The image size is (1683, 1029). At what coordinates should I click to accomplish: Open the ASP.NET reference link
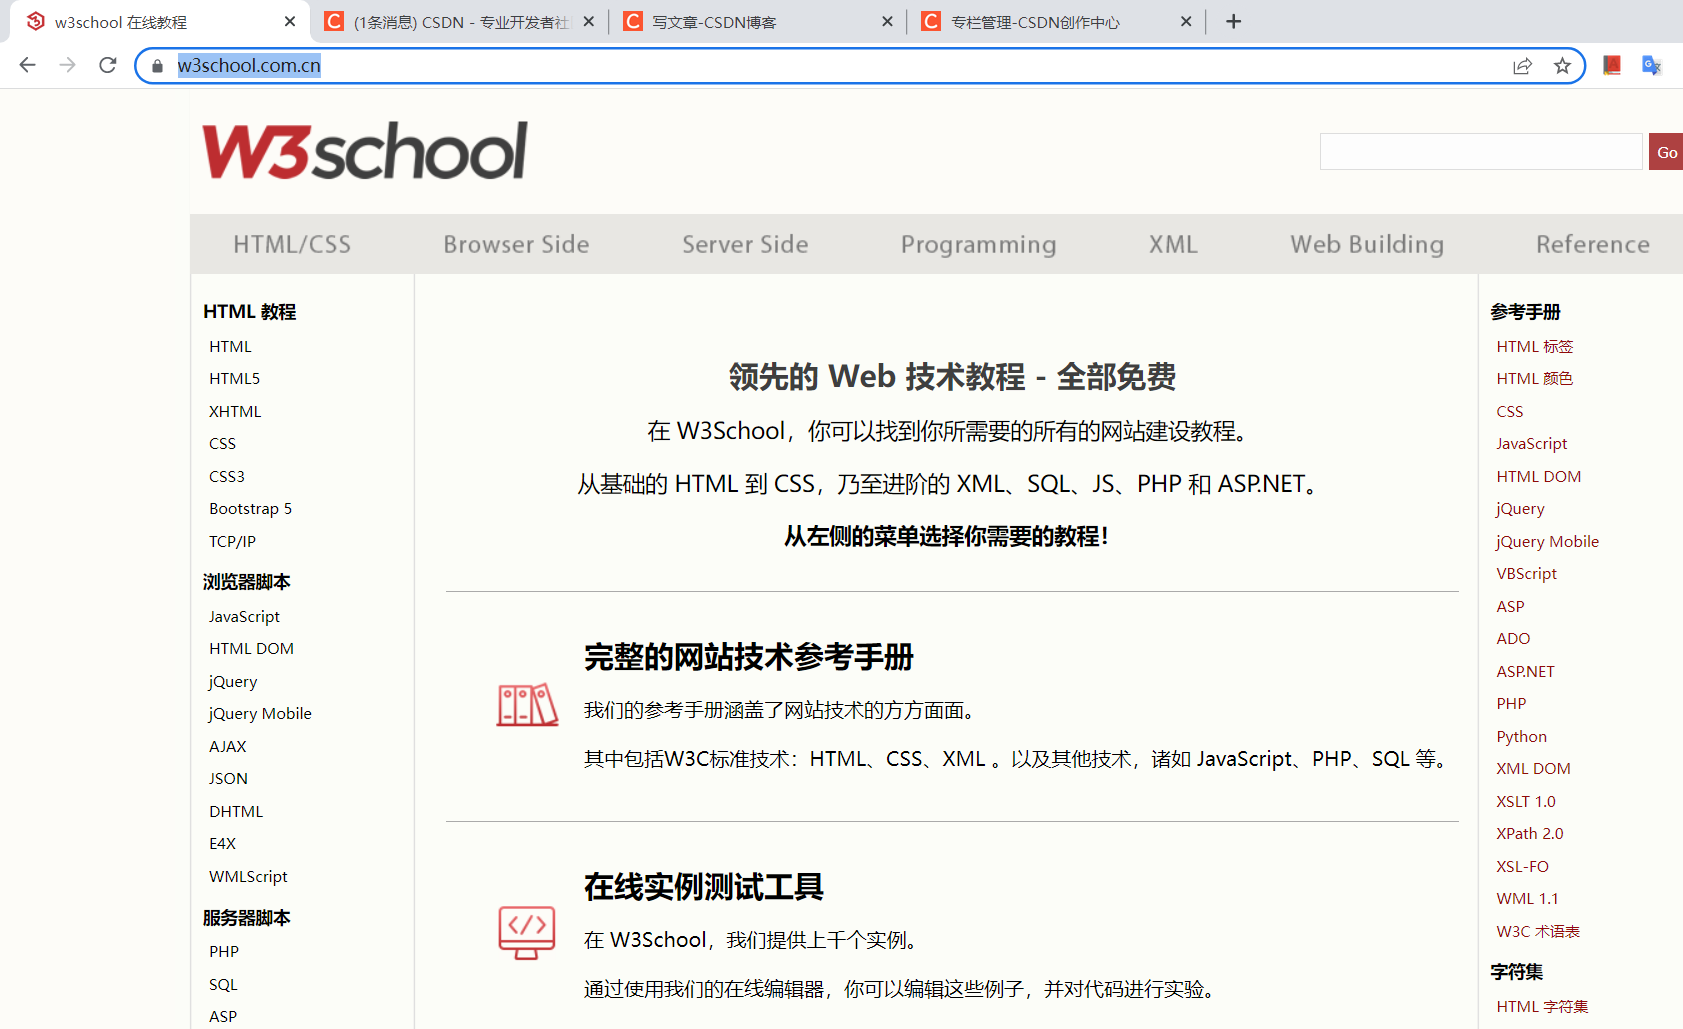(x=1525, y=672)
